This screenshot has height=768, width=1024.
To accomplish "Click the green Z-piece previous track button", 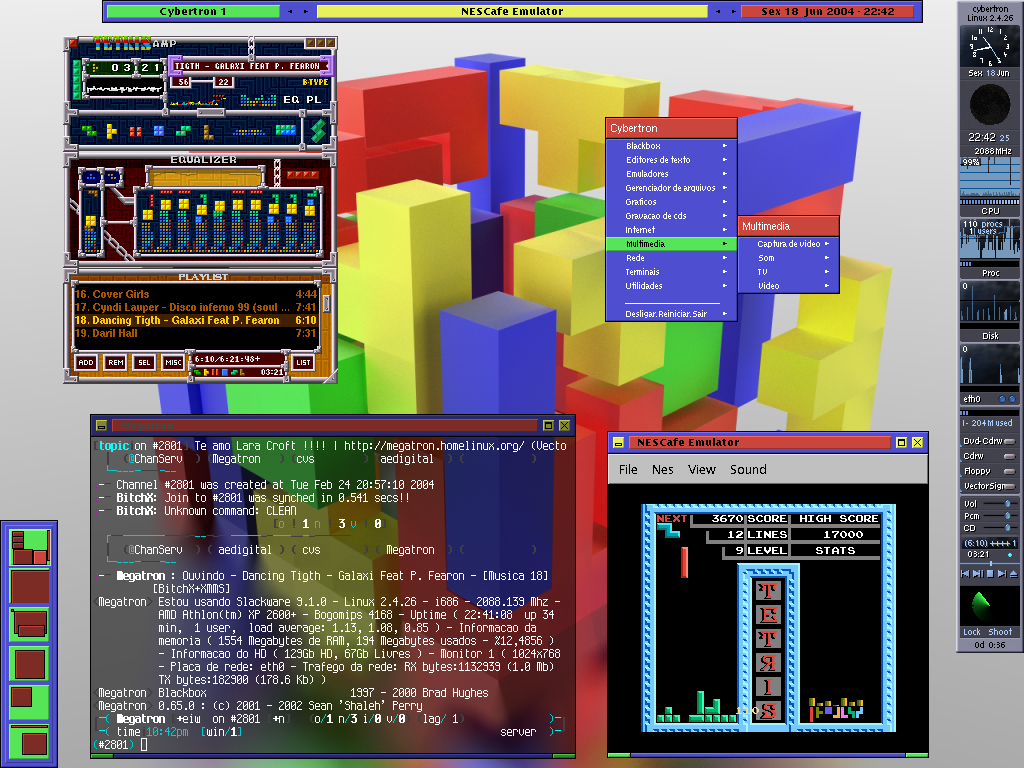I will [x=89, y=131].
